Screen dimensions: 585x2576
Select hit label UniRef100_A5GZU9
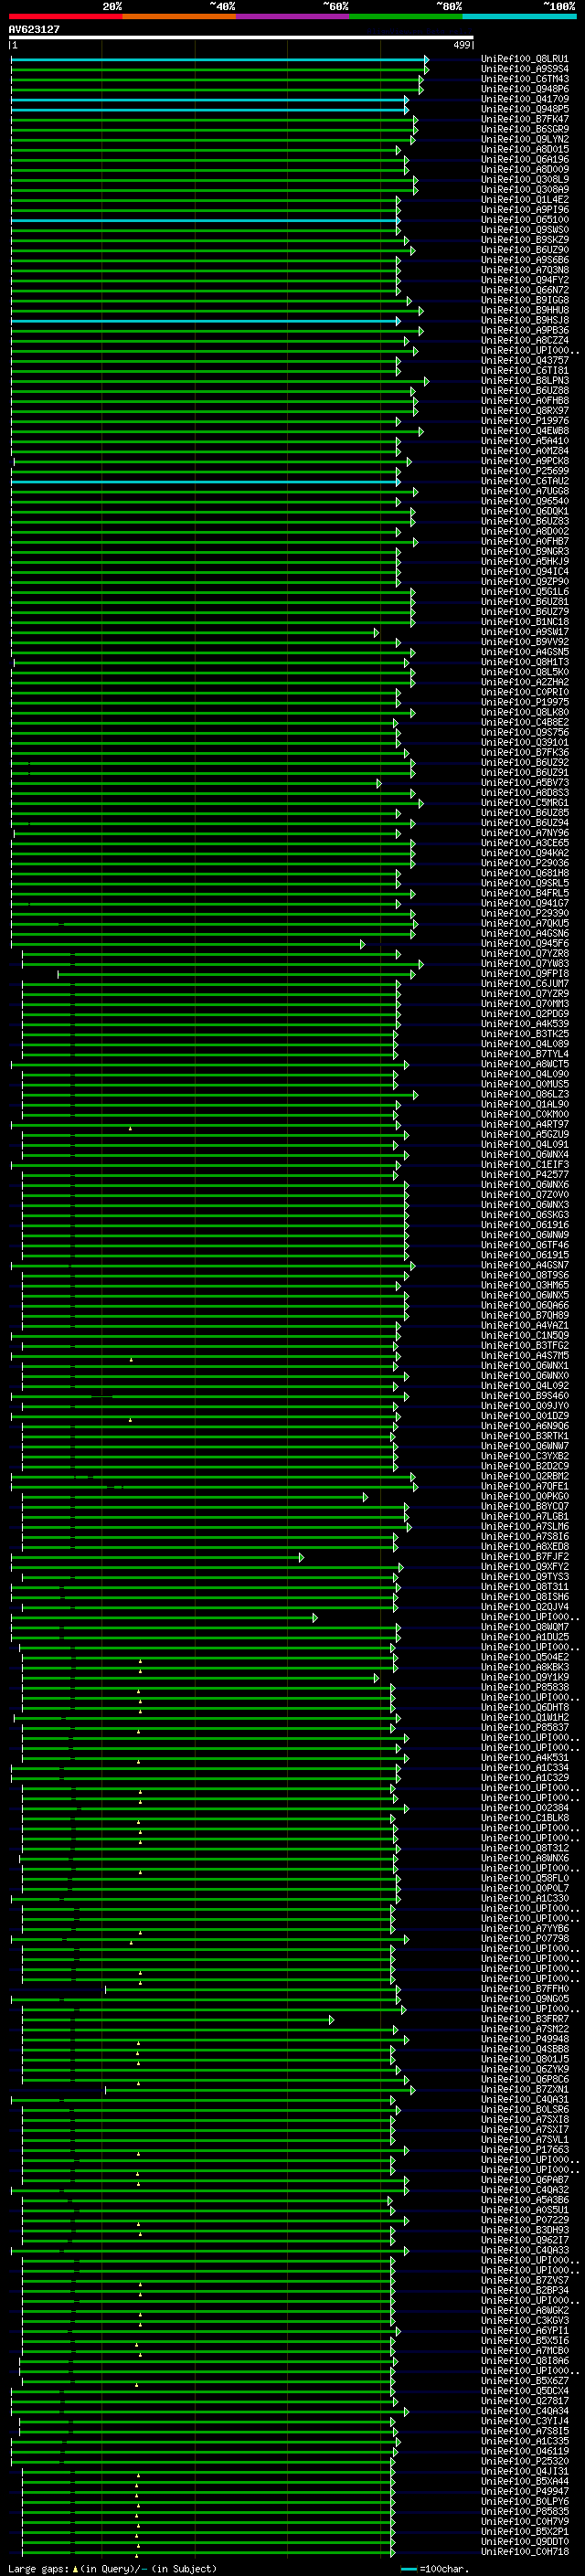coord(525,1135)
